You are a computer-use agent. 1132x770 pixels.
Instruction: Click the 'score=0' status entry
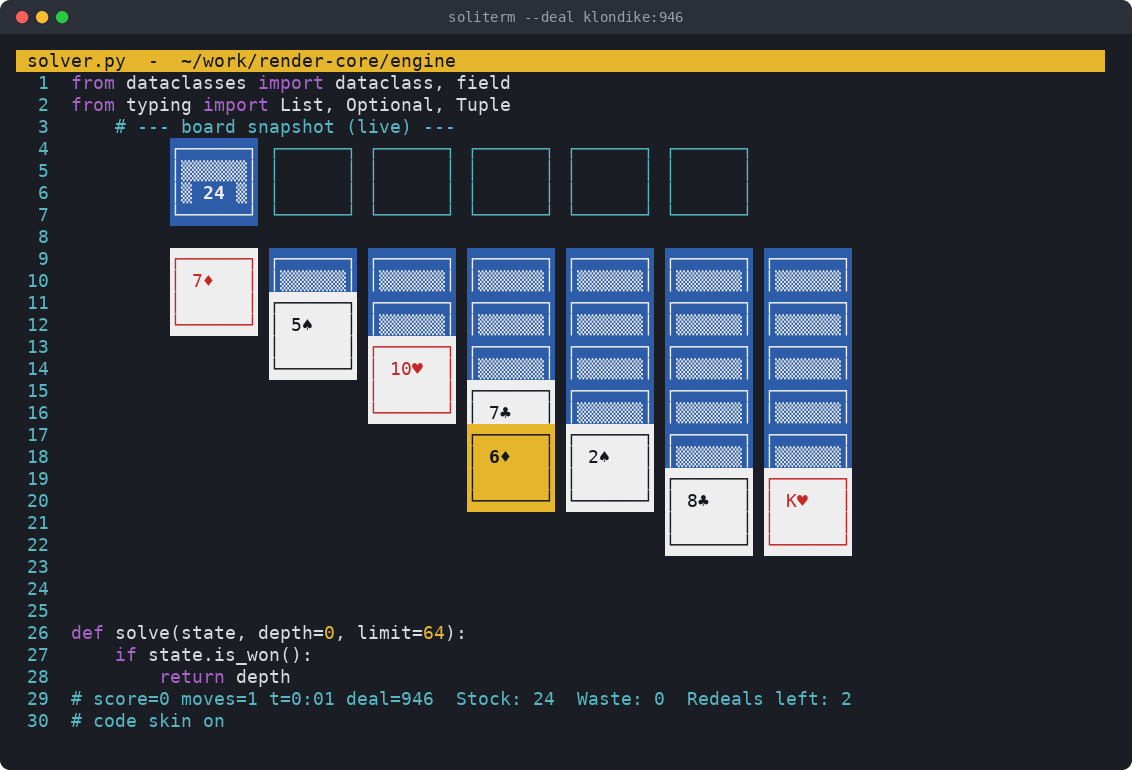(x=131, y=699)
